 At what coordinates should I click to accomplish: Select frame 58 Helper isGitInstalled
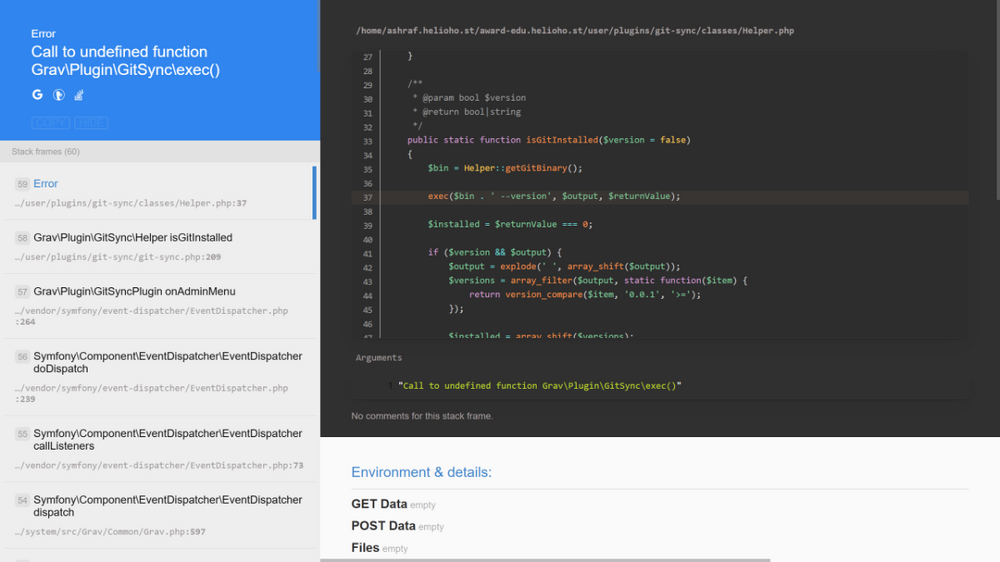(159, 247)
